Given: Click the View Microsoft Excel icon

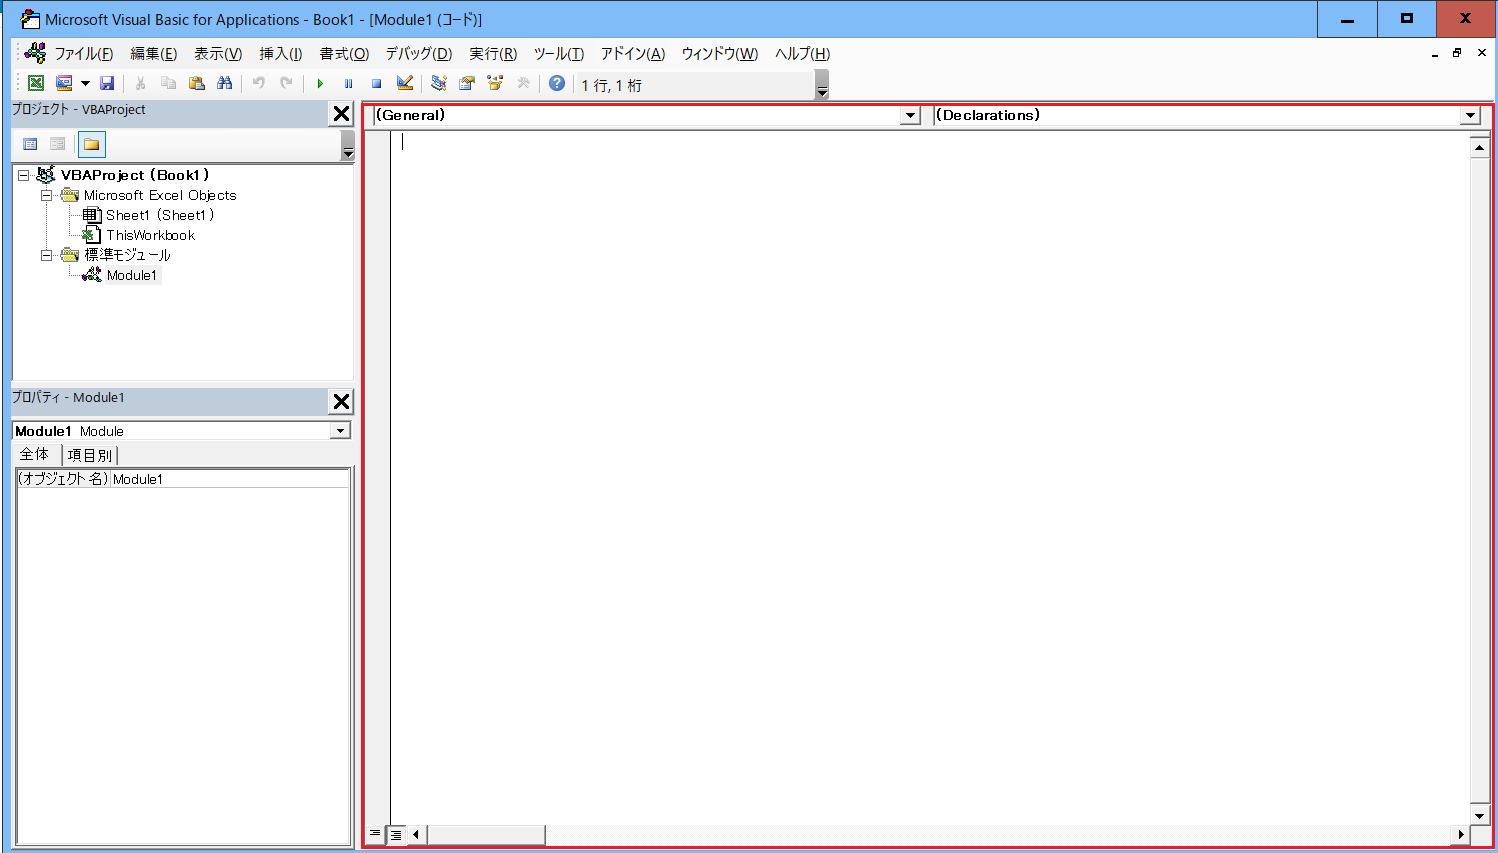Looking at the screenshot, I should click(x=35, y=83).
